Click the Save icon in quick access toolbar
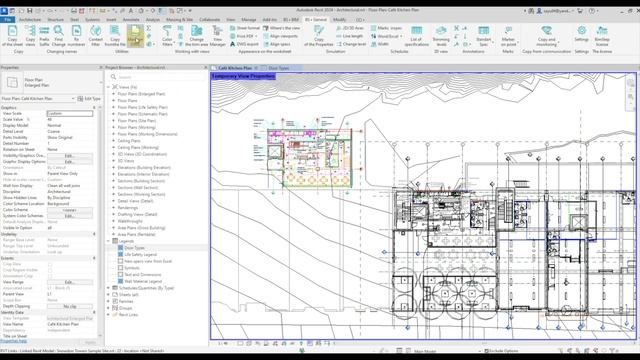The image size is (640, 360). coord(30,11)
